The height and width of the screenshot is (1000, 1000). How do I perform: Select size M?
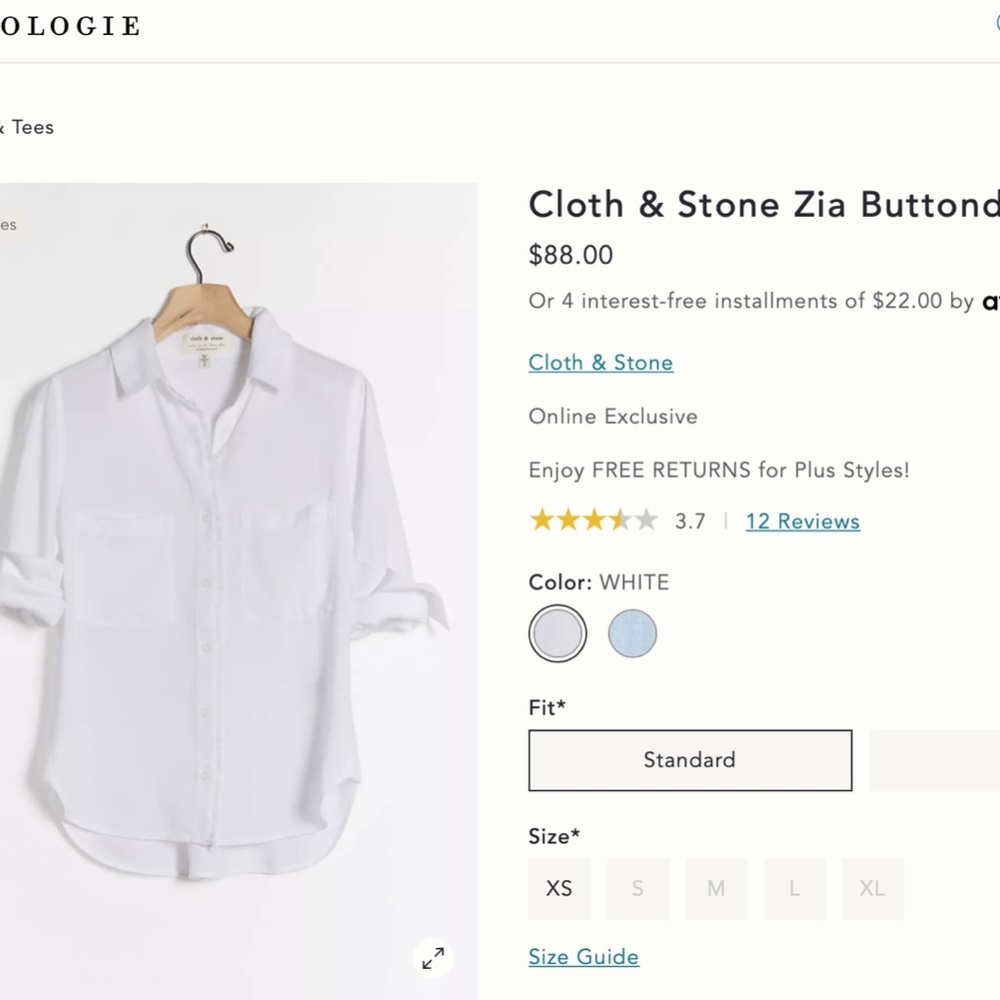click(716, 888)
